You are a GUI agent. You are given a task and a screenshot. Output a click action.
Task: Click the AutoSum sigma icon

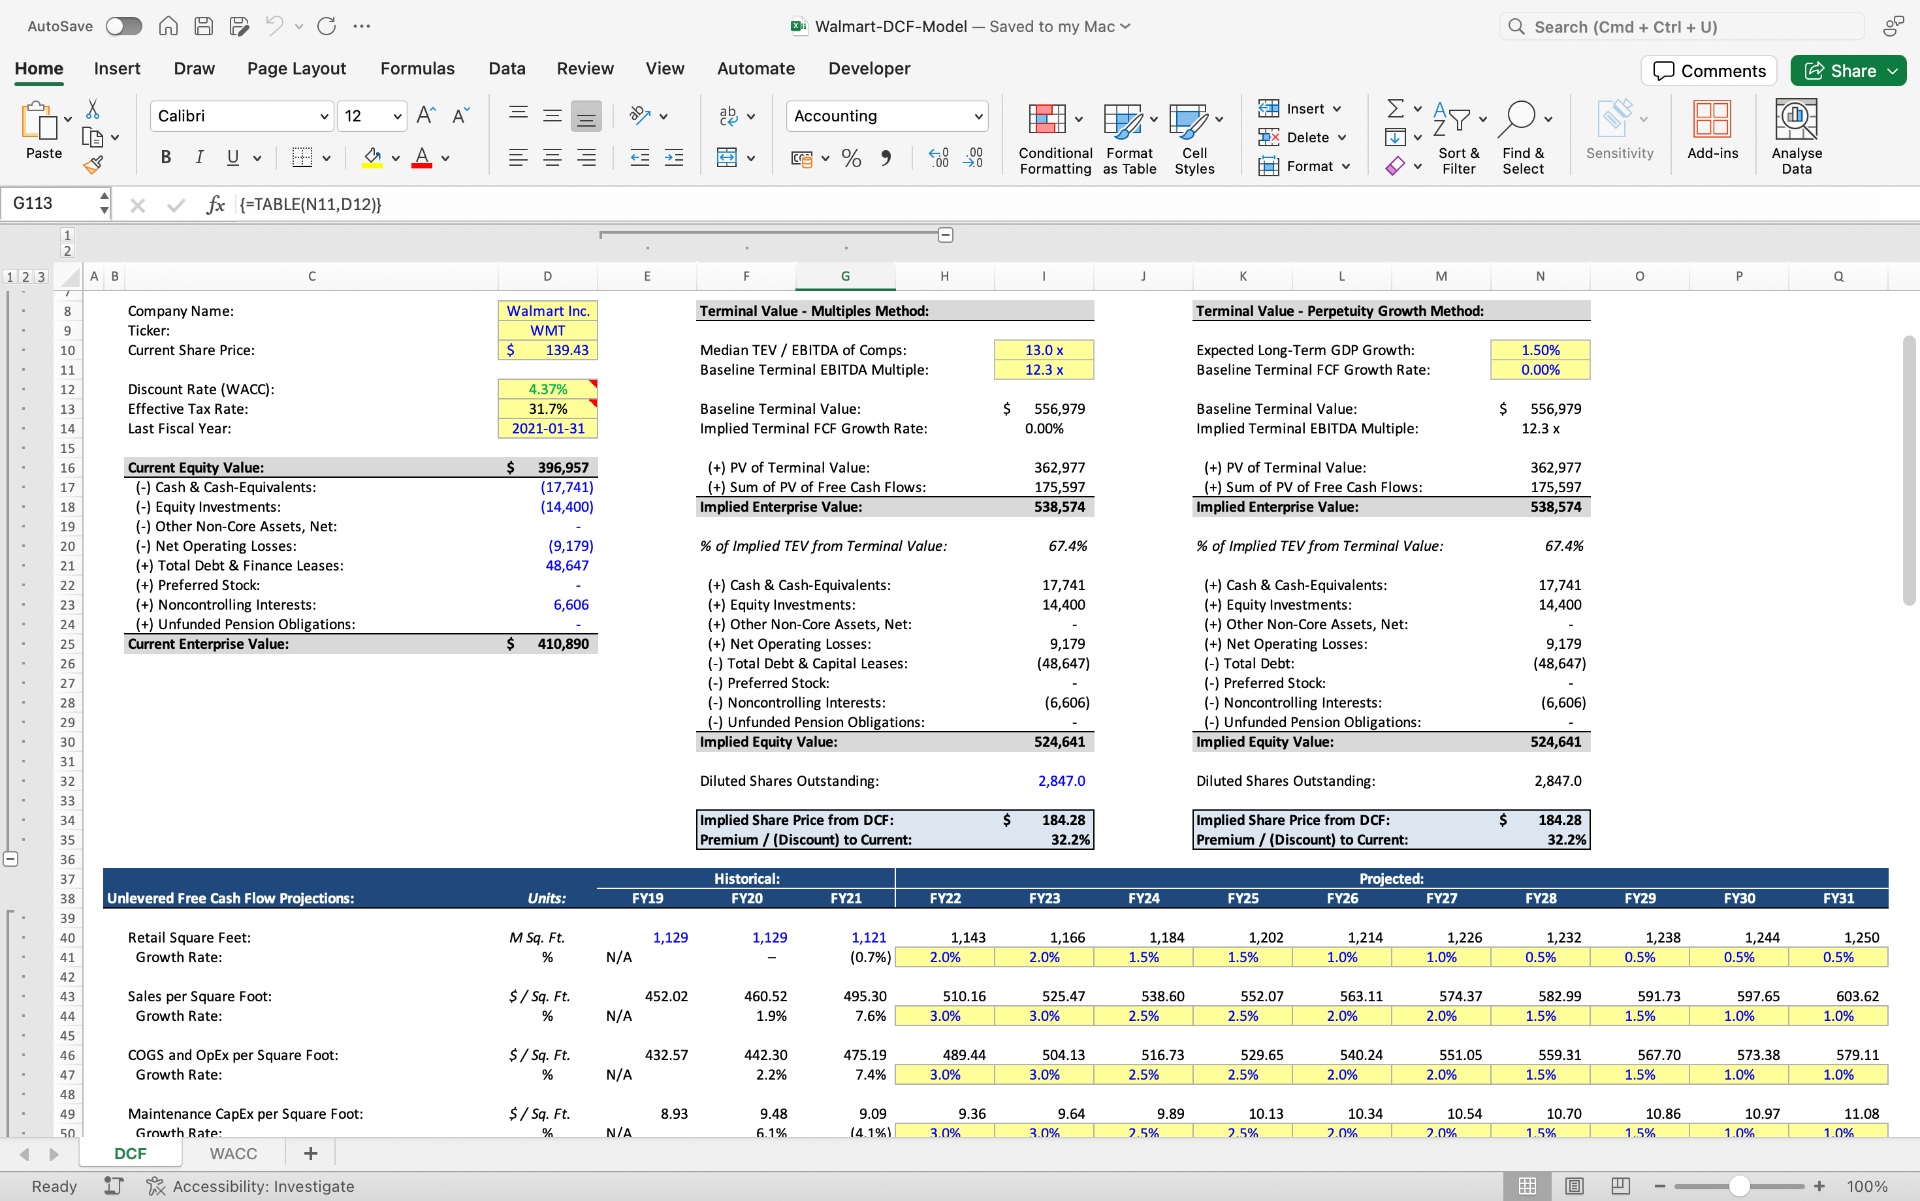pyautogui.click(x=1395, y=108)
